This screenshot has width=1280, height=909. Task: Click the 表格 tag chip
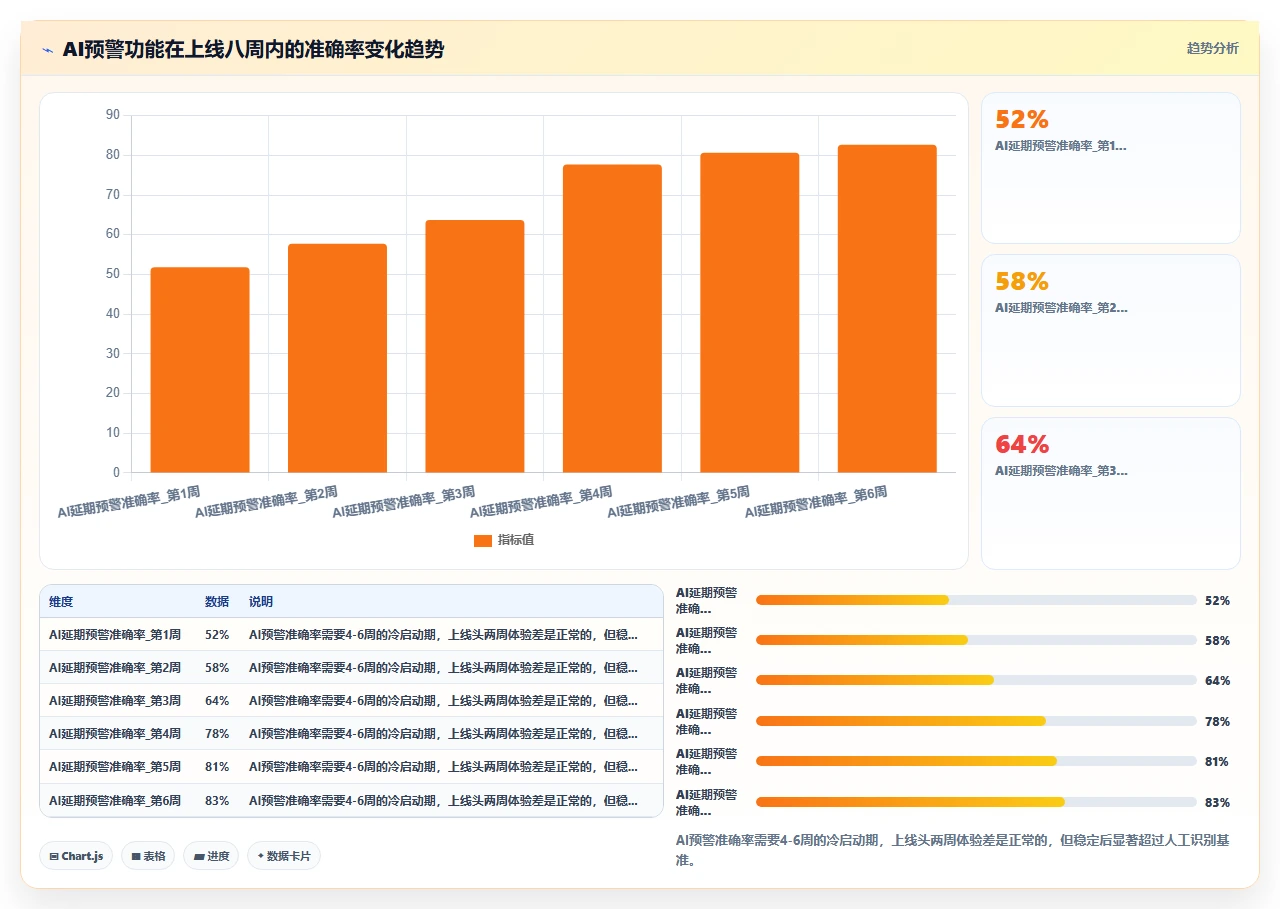(148, 856)
